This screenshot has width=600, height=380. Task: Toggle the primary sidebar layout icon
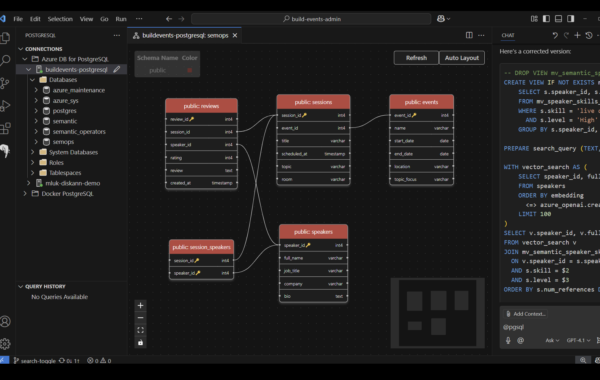[x=546, y=19]
